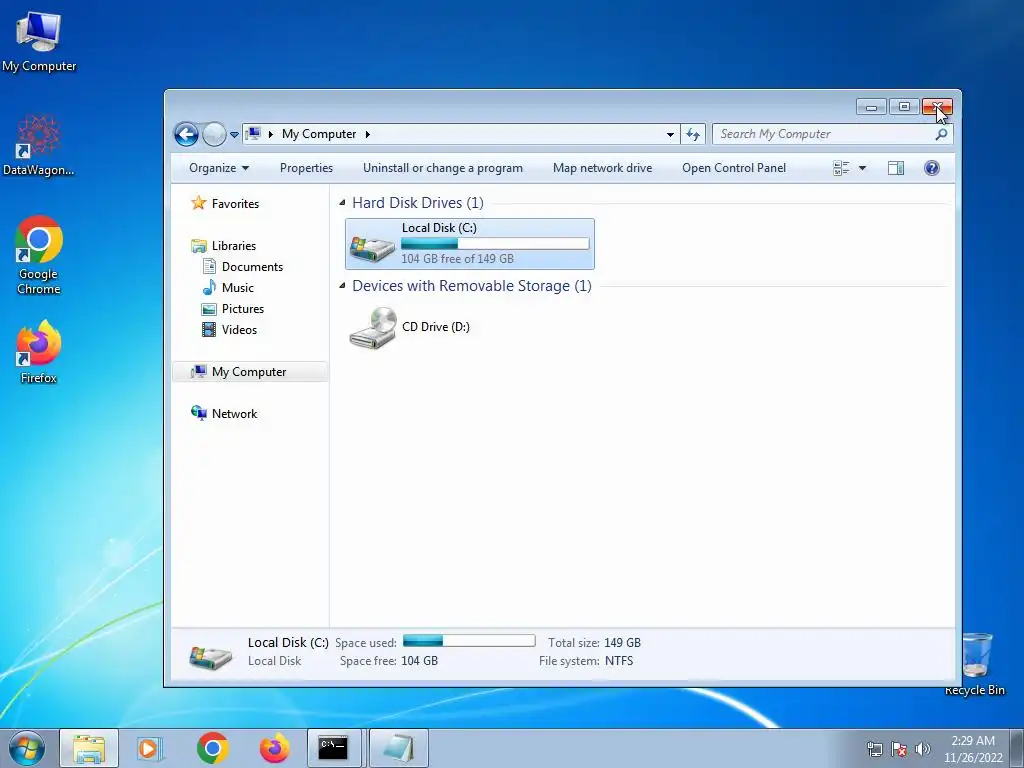Screen dimensions: 1024x768
Task: Click Space free 104 GB value
Action: click(419, 661)
